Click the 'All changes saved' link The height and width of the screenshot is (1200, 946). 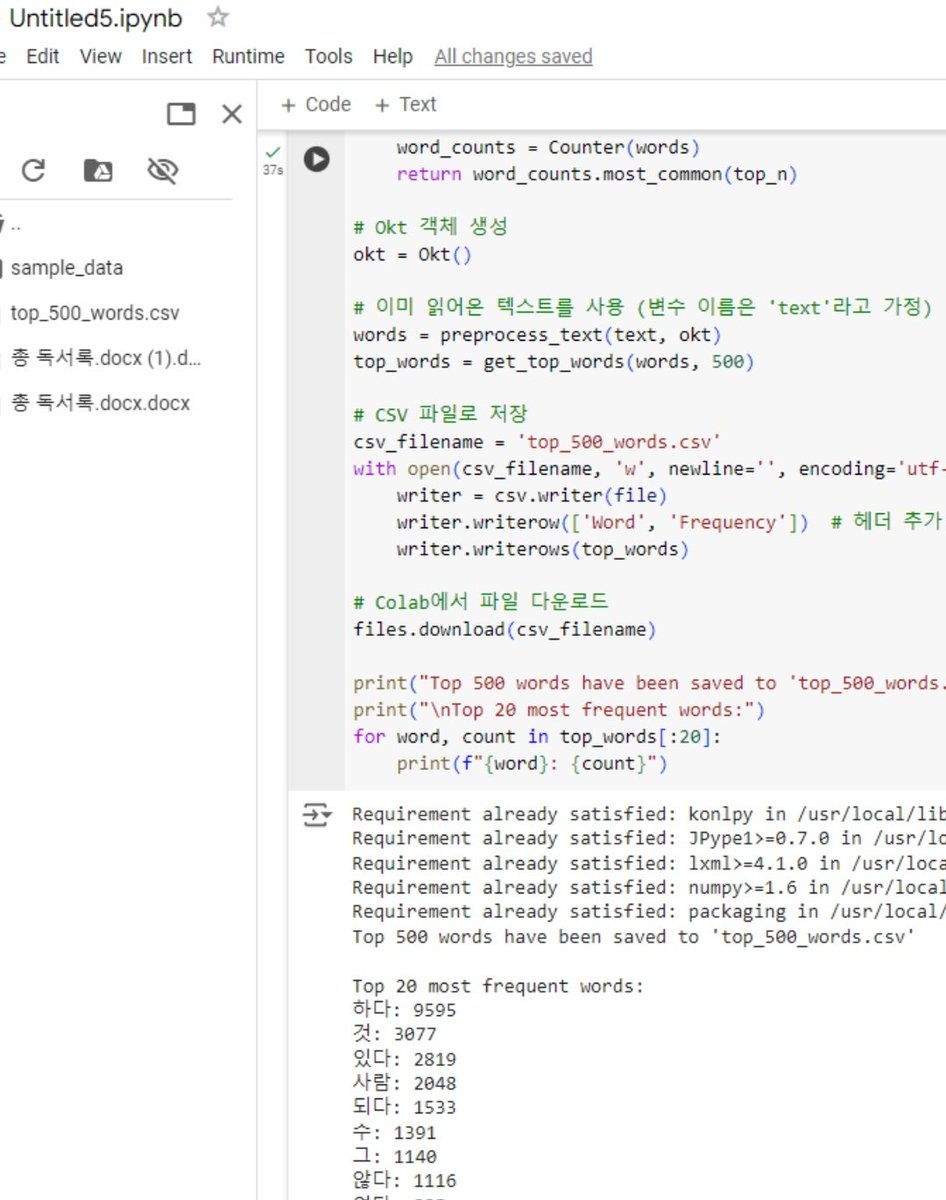click(x=513, y=57)
